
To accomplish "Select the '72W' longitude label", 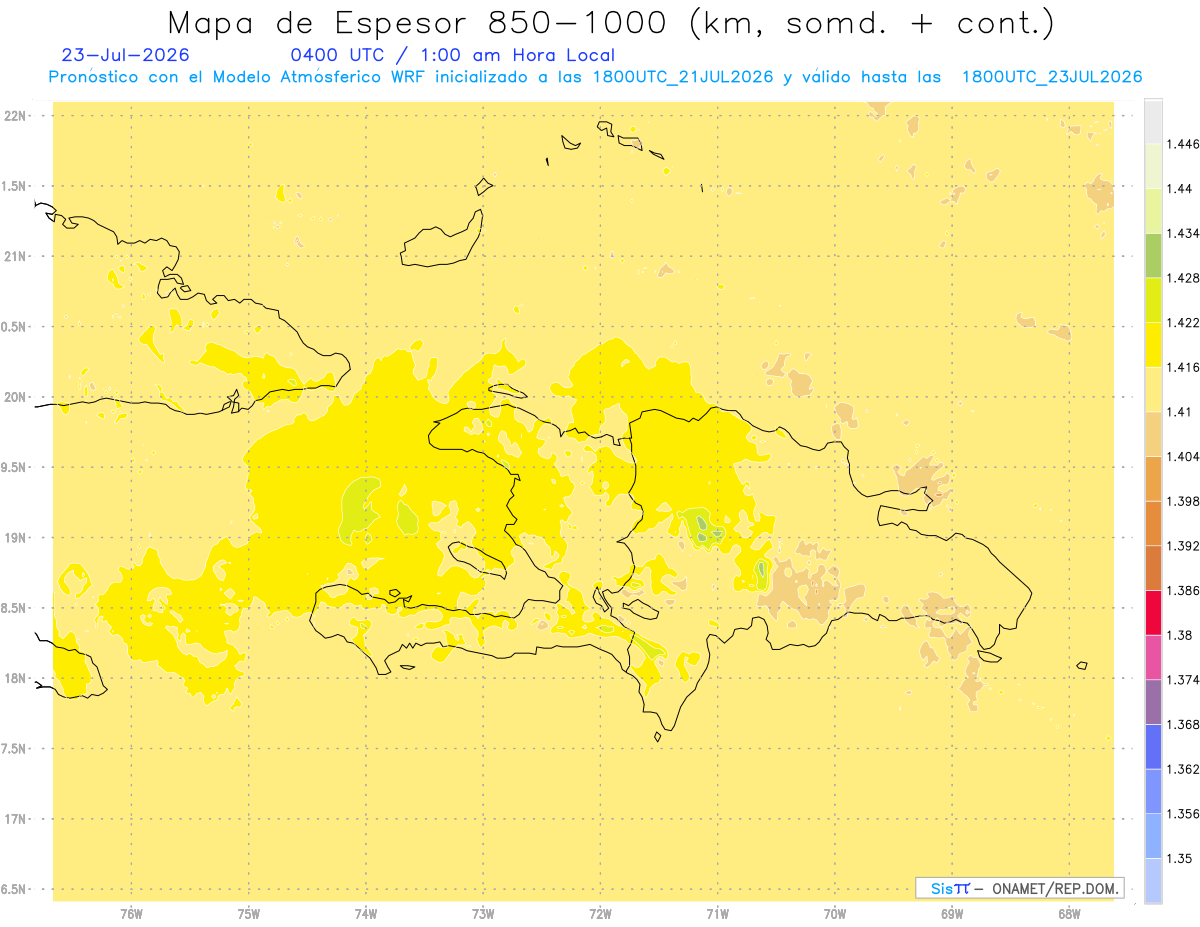I will pos(600,914).
